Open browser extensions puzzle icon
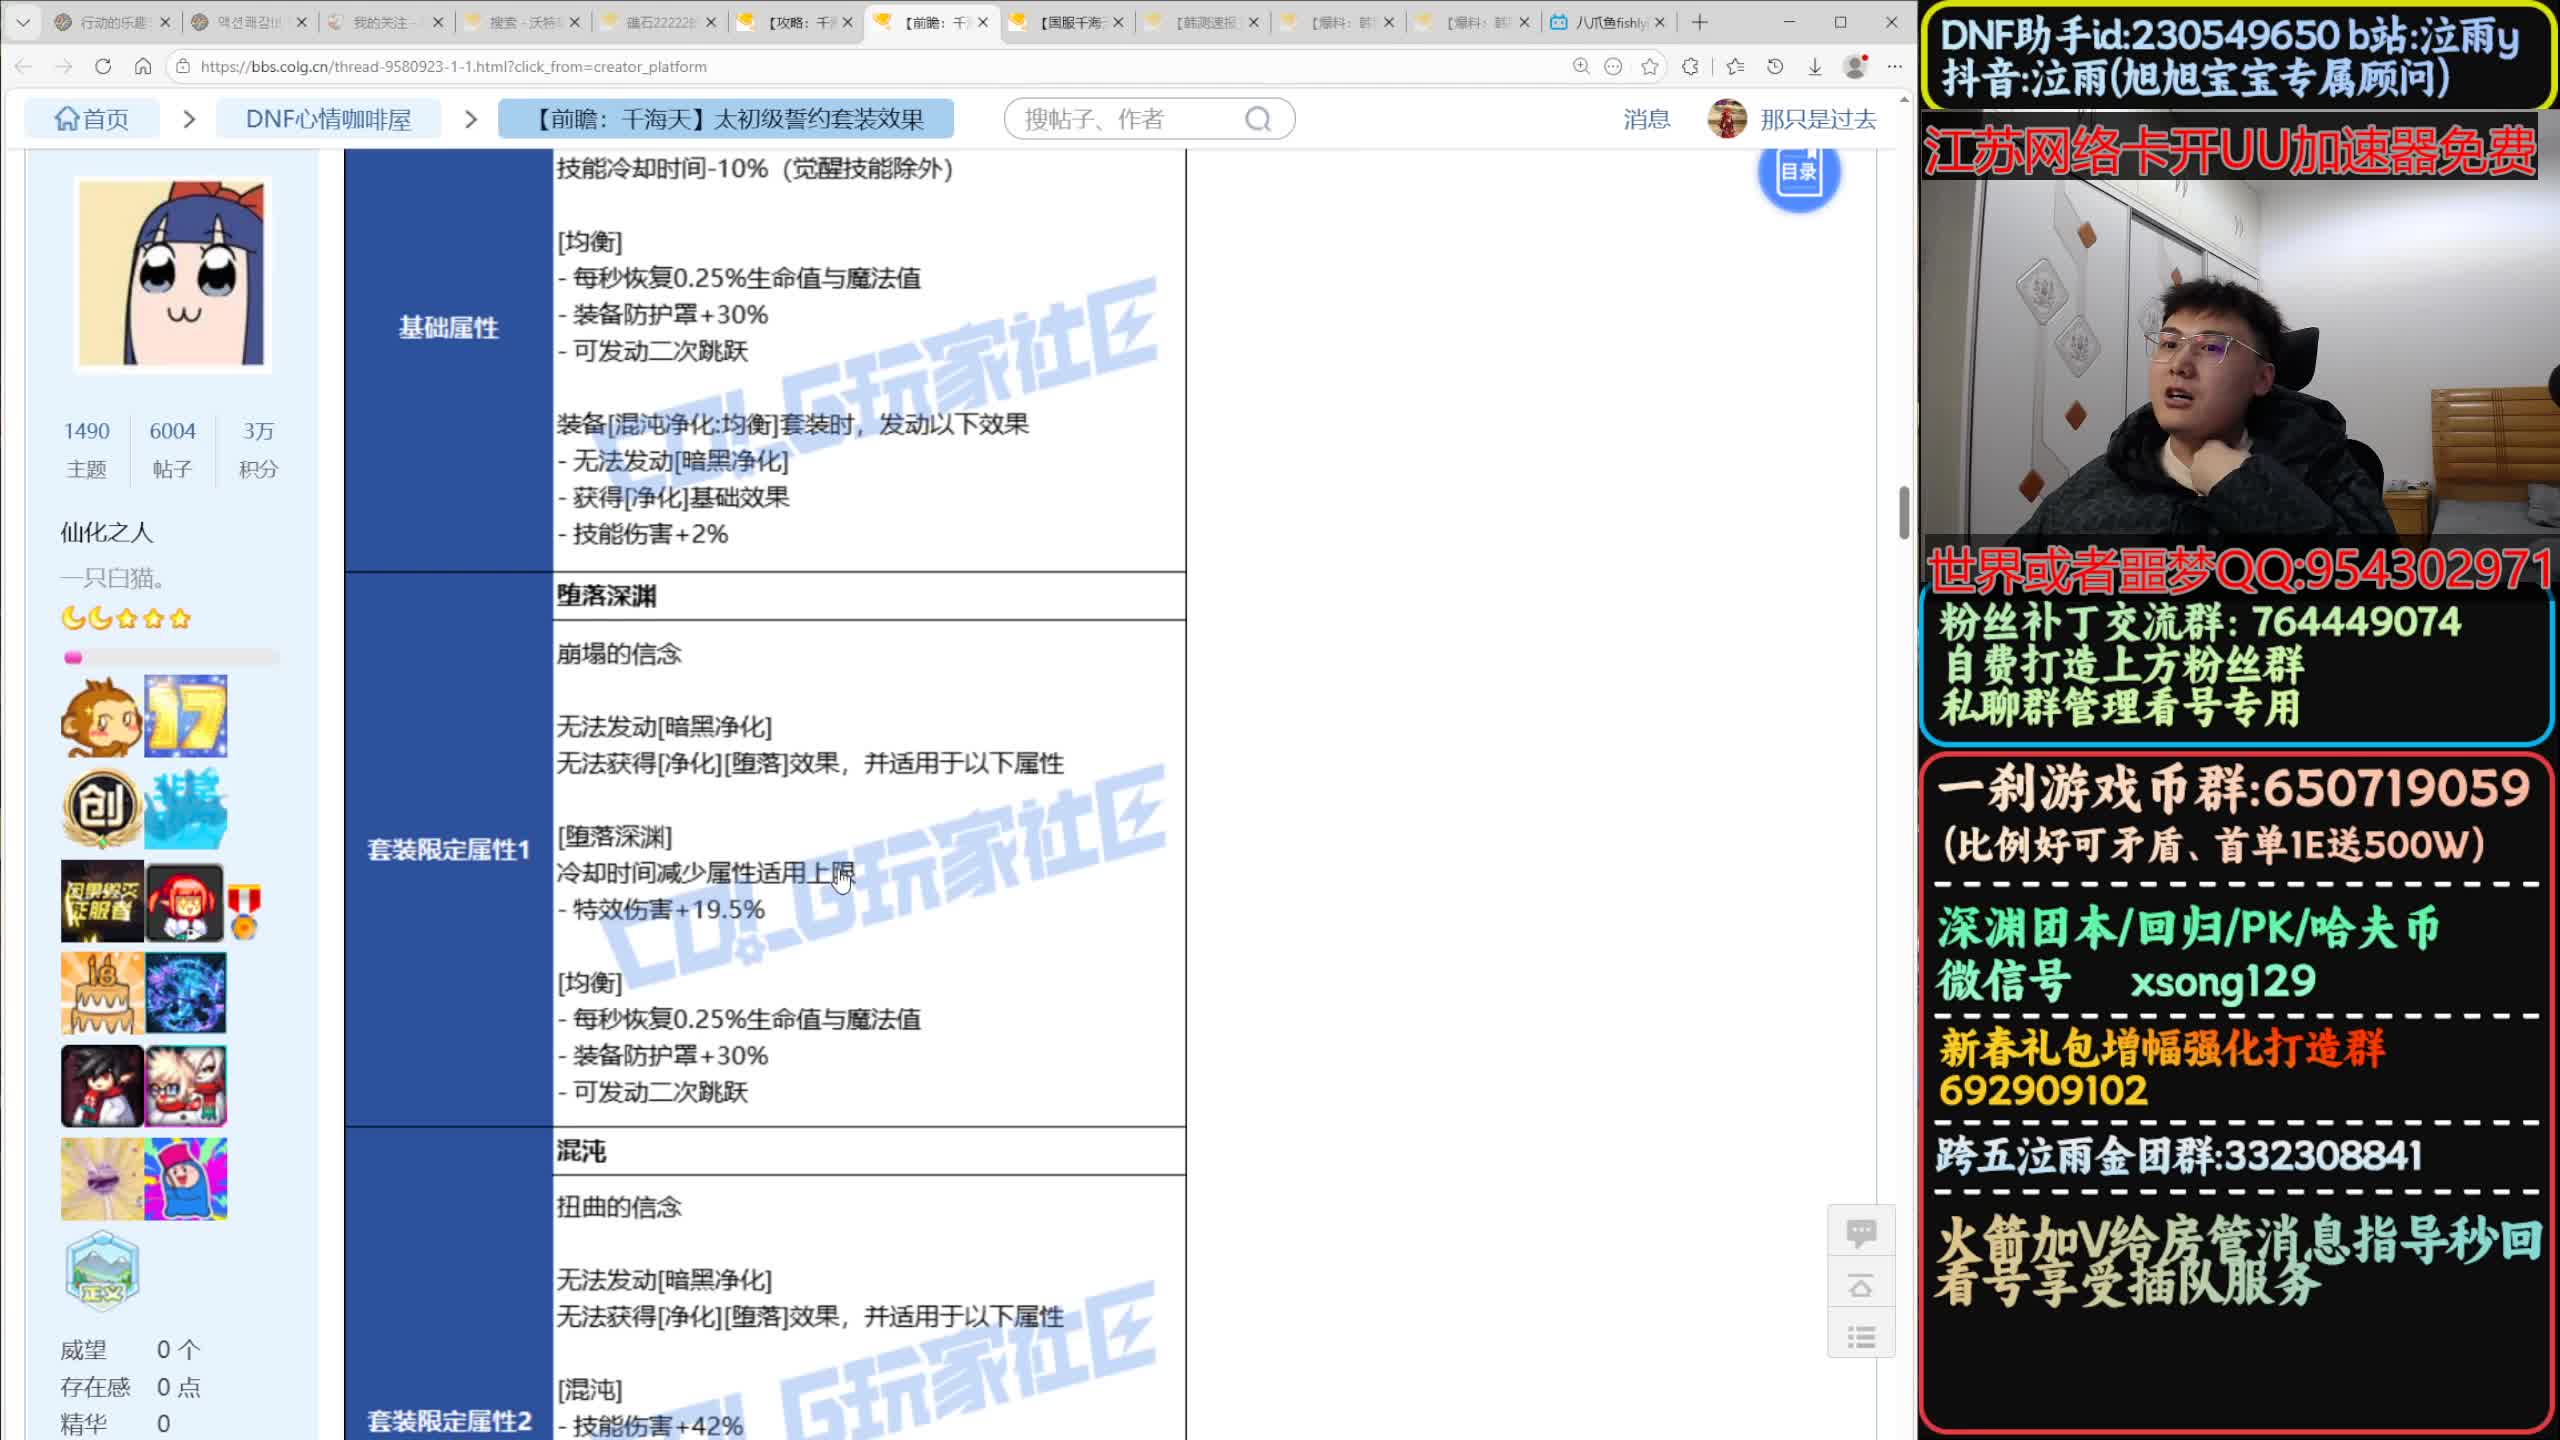Viewport: 2560px width, 1440px height. pyautogui.click(x=1690, y=67)
